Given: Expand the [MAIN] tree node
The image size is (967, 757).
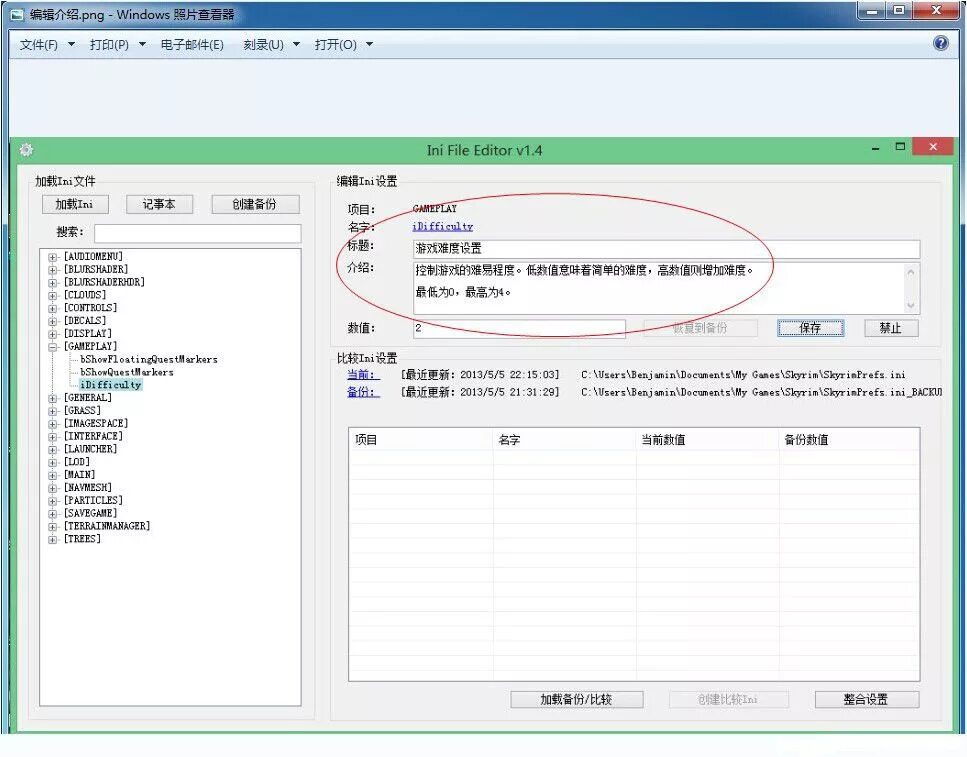Looking at the screenshot, I should click(52, 475).
